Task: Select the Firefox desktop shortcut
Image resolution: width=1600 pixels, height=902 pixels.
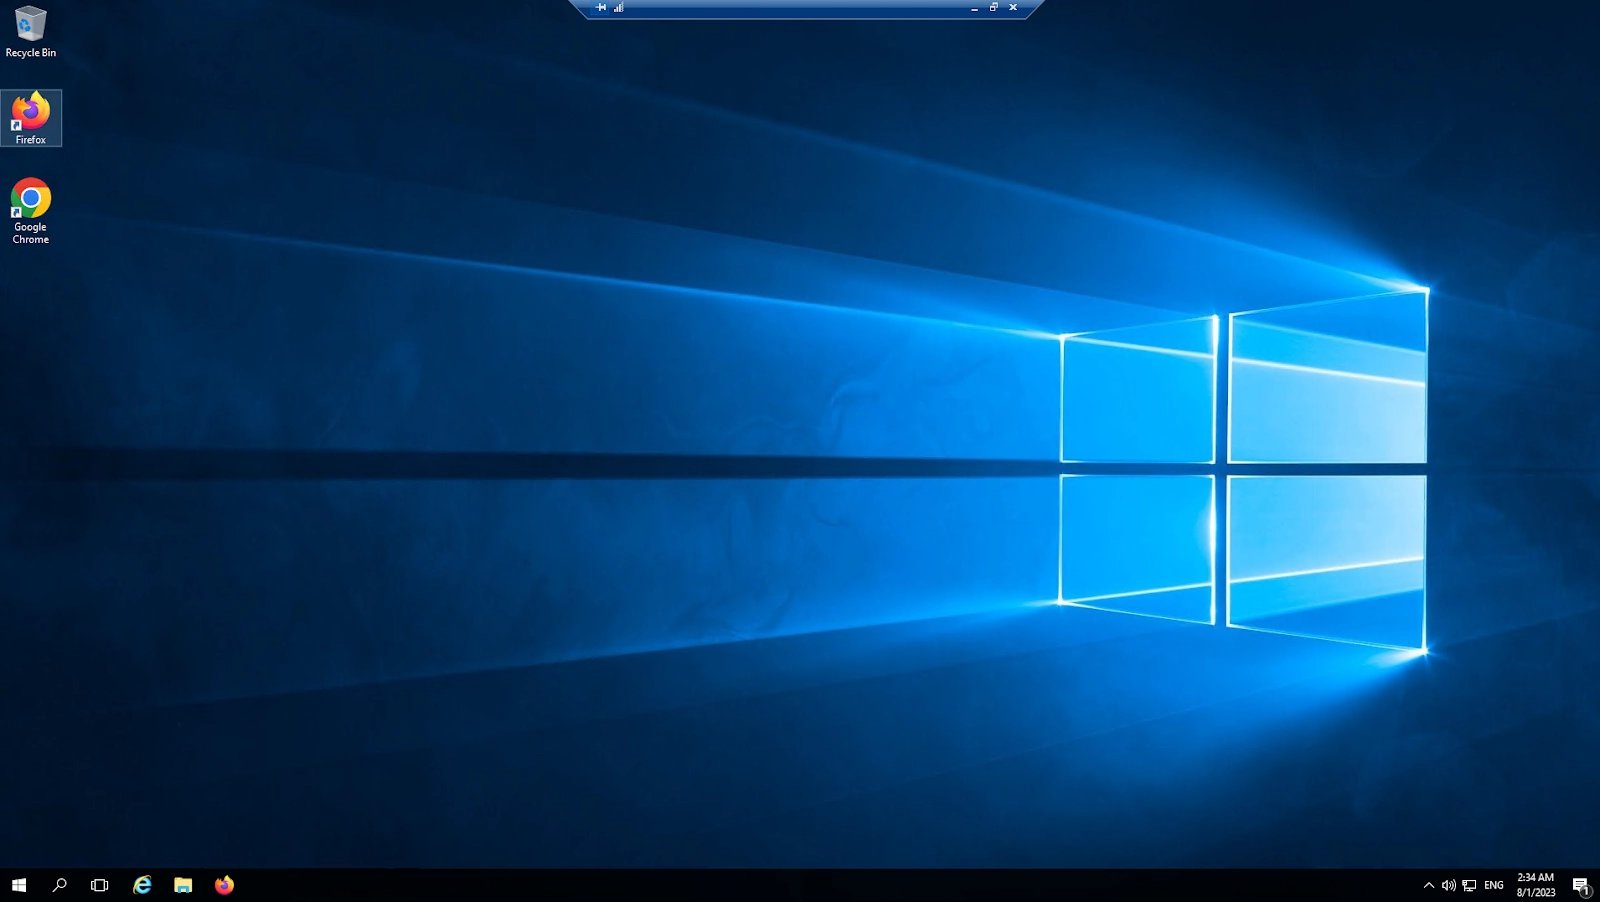Action: [31, 118]
